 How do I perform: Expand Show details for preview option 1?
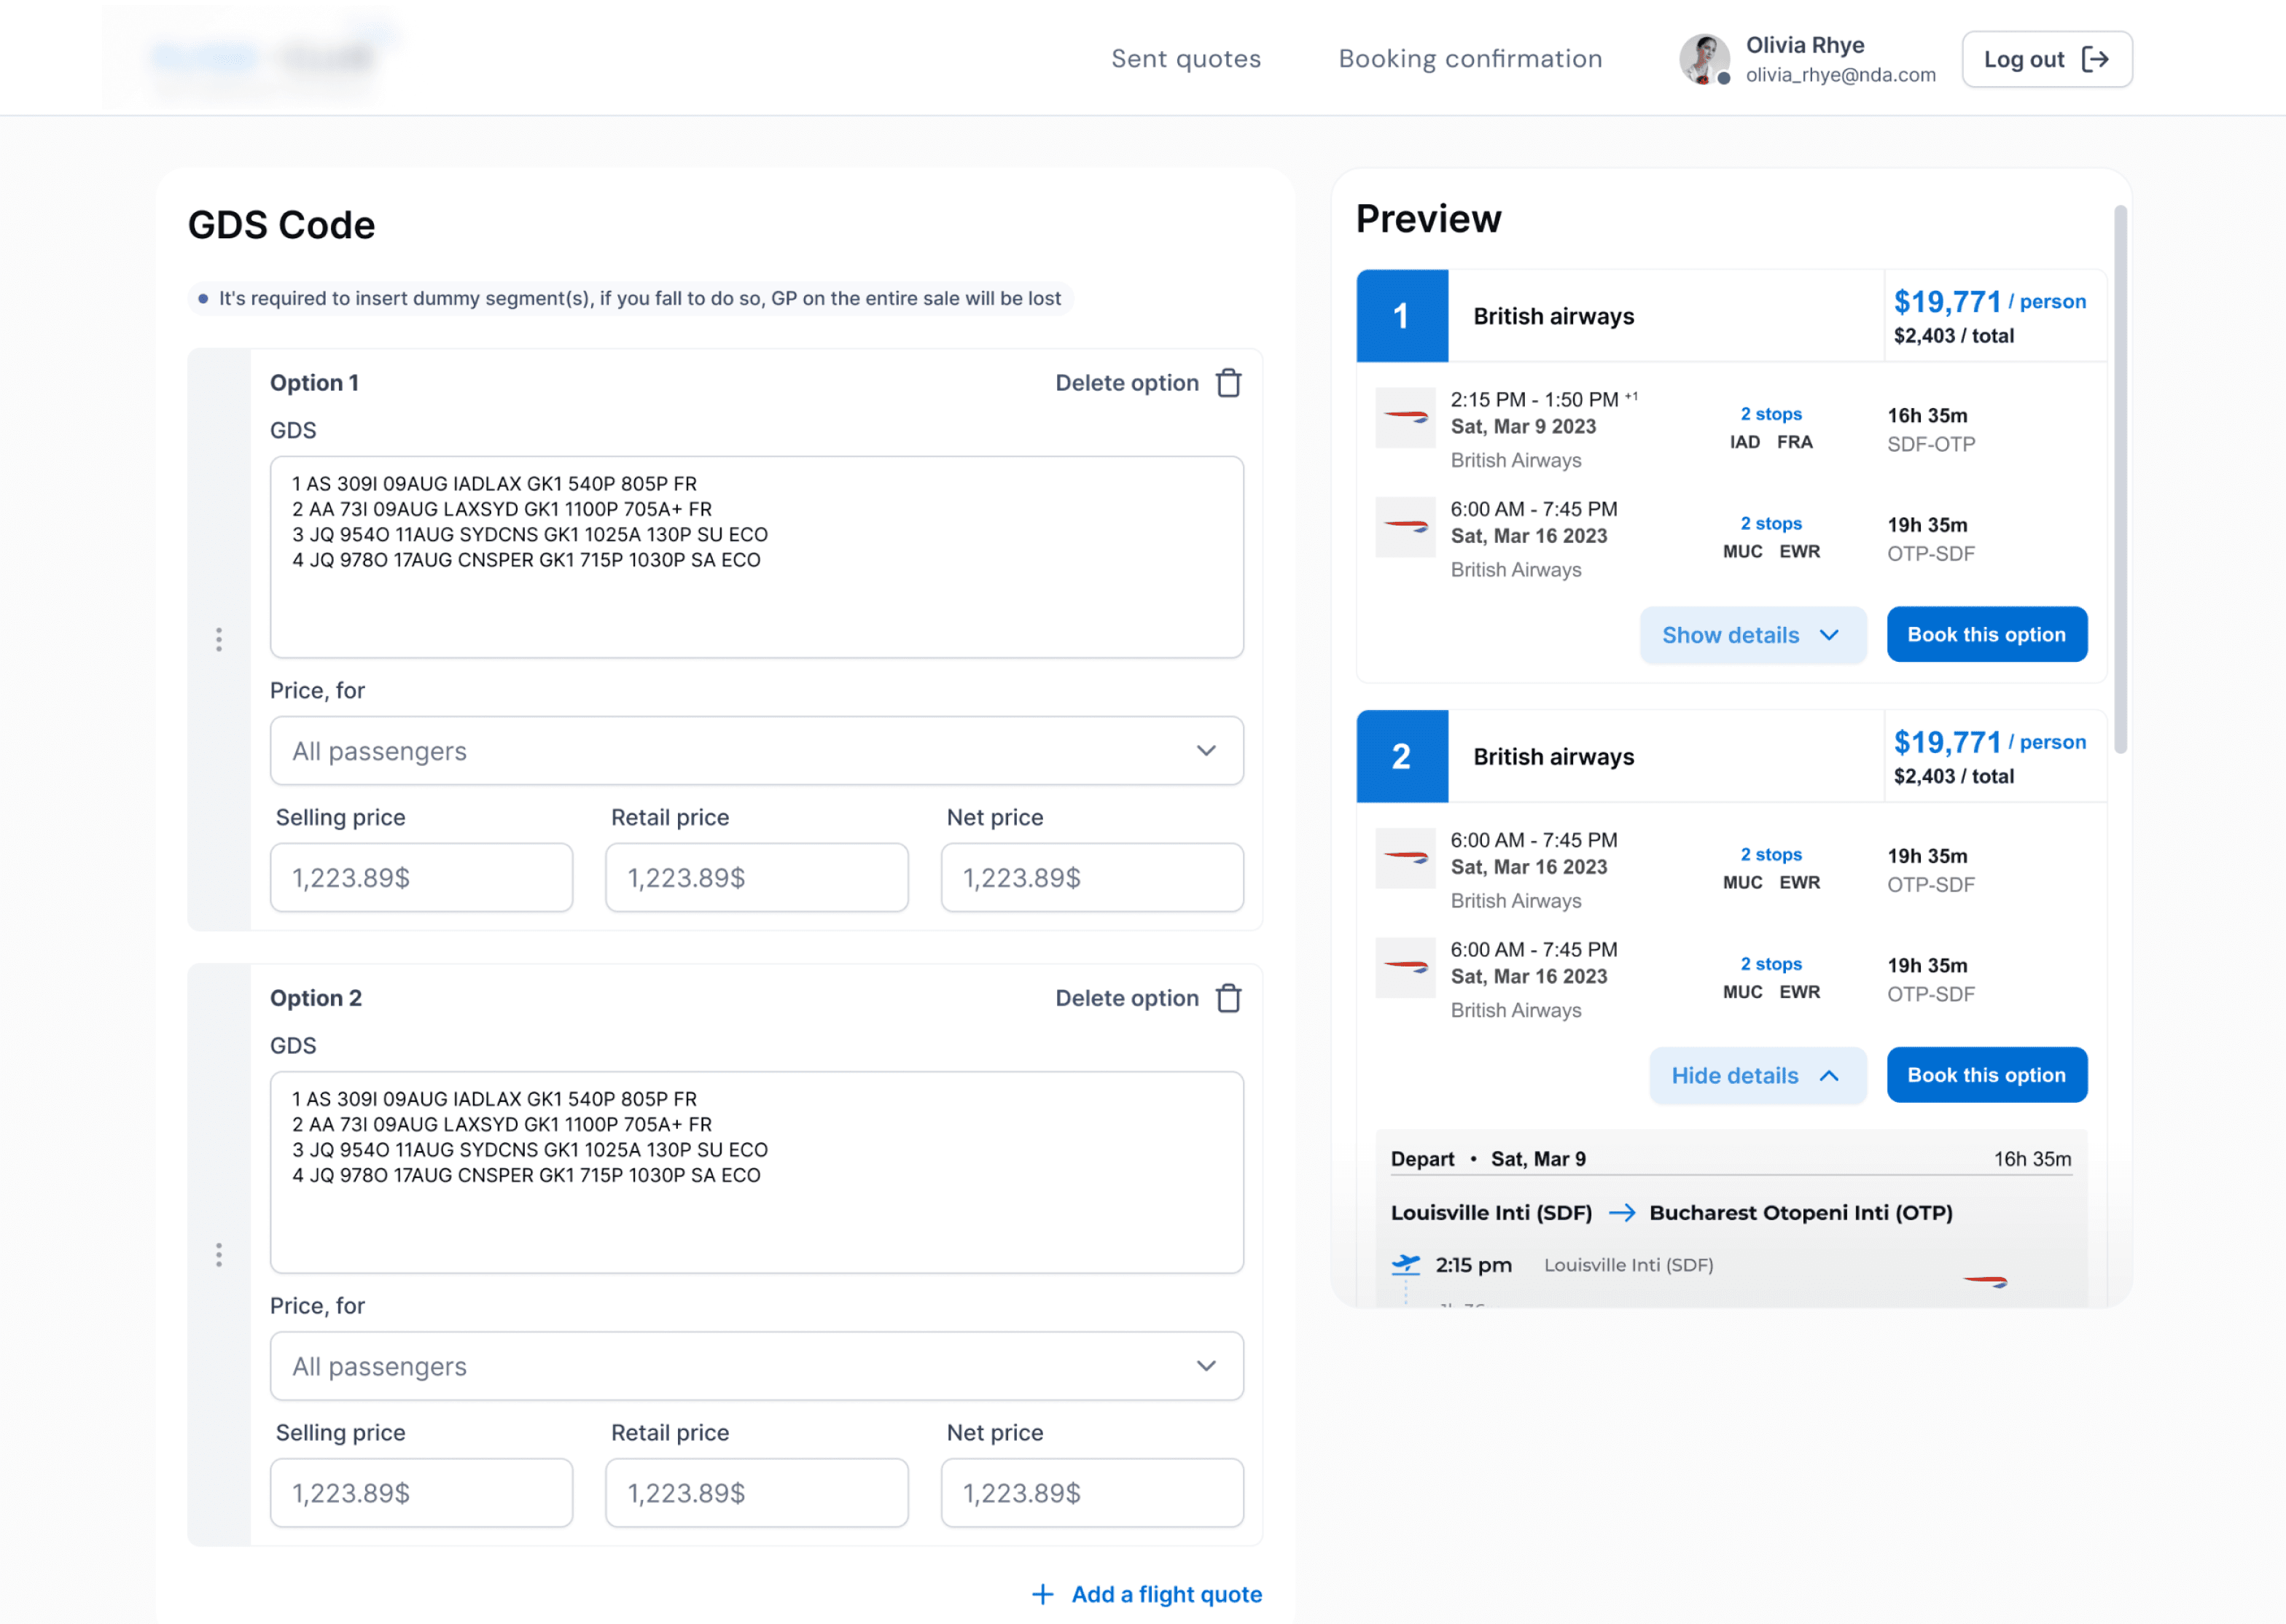click(x=1752, y=635)
